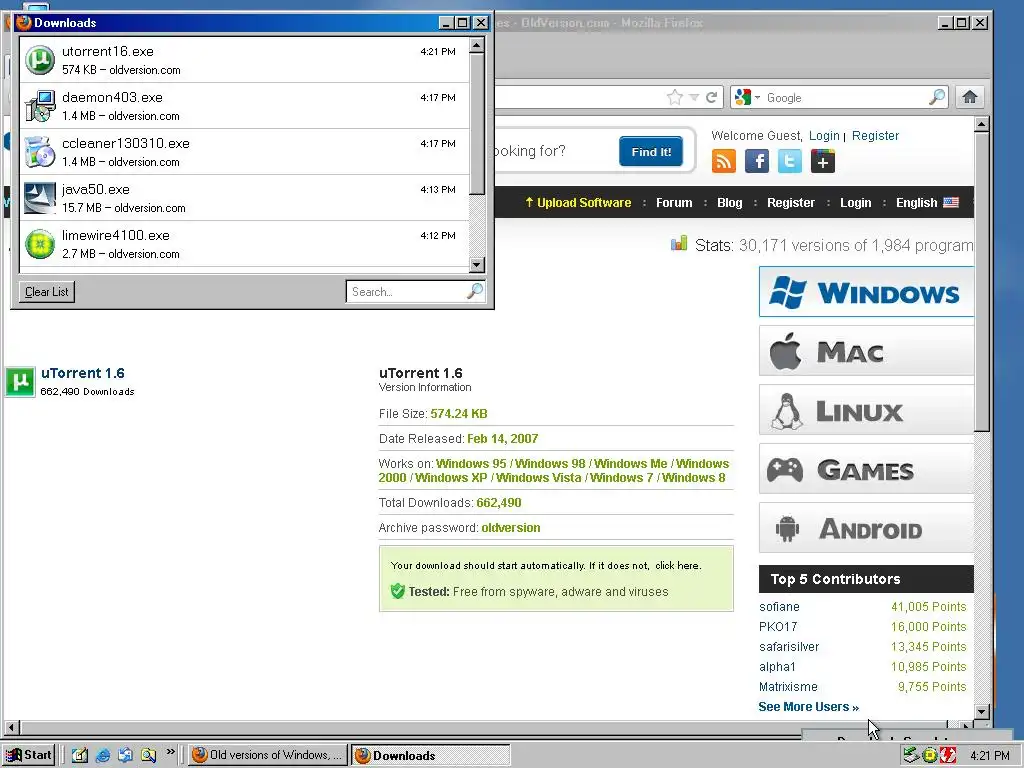Click the plus share icon
Image resolution: width=1024 pixels, height=768 pixels.
tap(823, 161)
